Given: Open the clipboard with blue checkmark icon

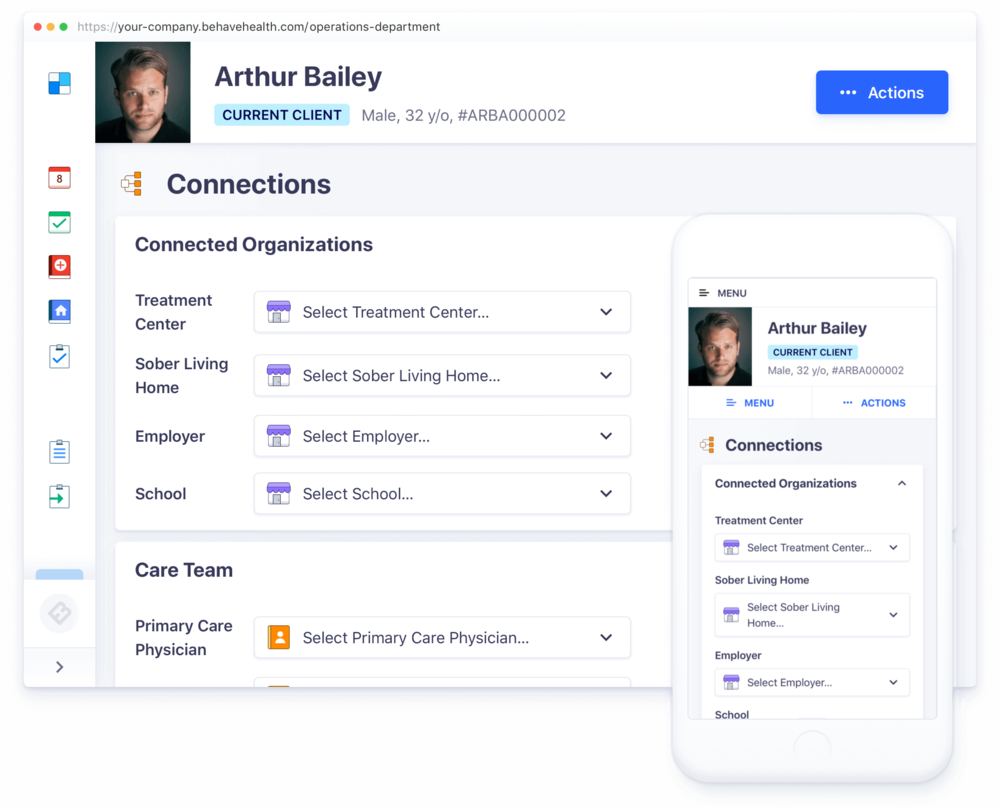Looking at the screenshot, I should pyautogui.click(x=60, y=356).
